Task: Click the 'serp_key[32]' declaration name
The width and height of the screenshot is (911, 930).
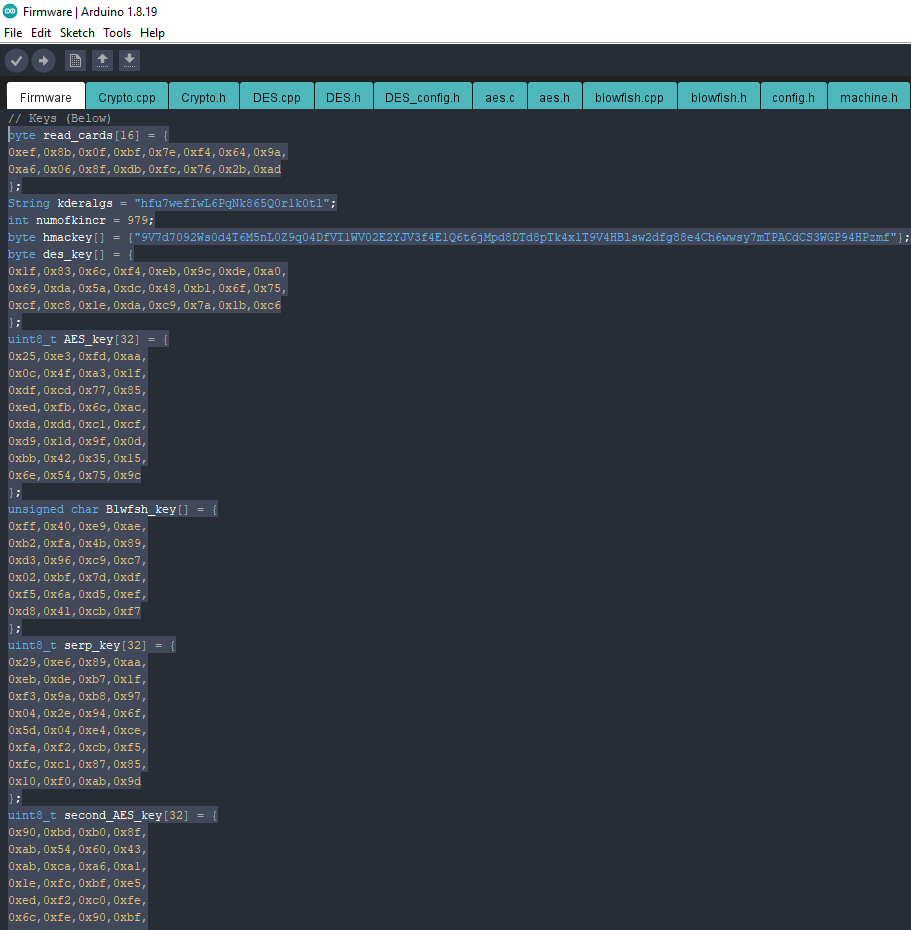Action: (x=105, y=645)
